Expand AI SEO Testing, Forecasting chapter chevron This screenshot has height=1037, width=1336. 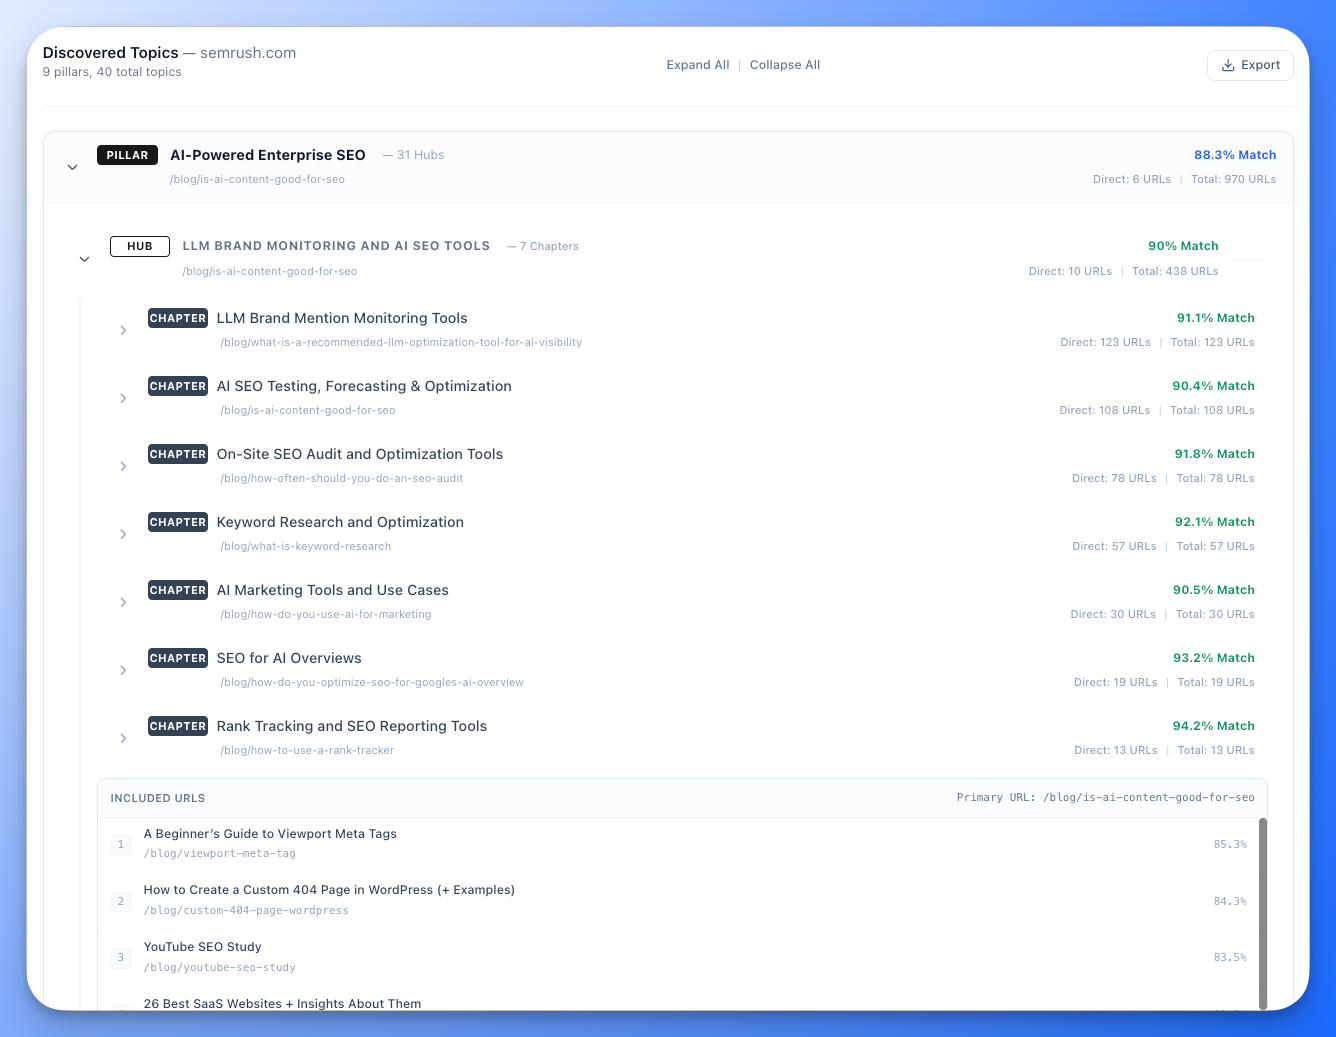click(x=123, y=398)
